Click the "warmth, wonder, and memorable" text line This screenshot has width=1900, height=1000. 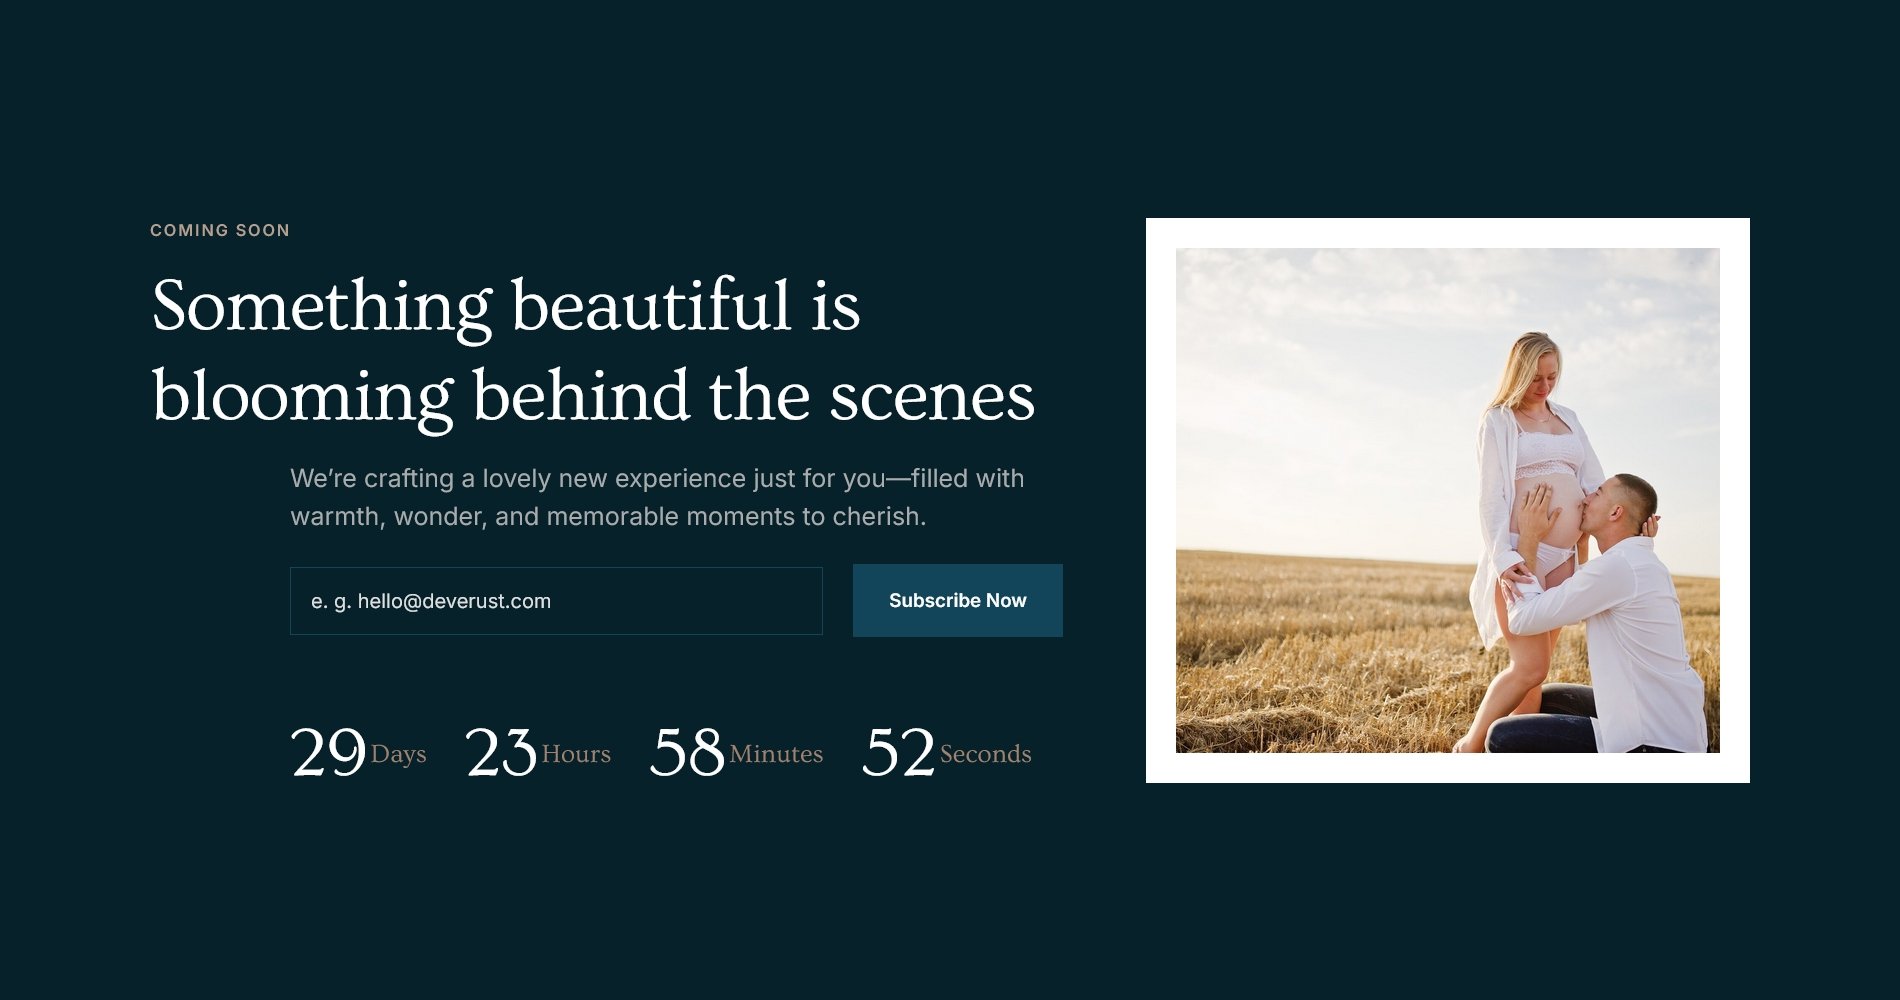coord(608,517)
